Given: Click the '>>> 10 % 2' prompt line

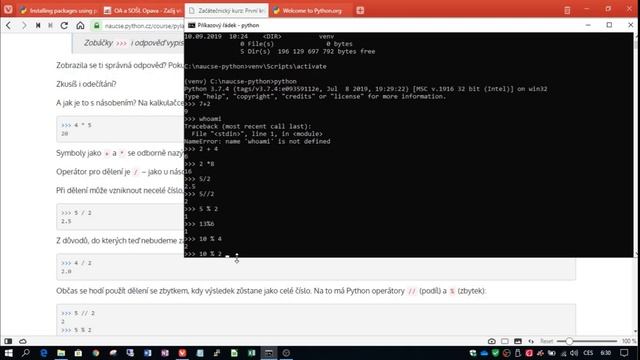Looking at the screenshot, I should coord(203,254).
